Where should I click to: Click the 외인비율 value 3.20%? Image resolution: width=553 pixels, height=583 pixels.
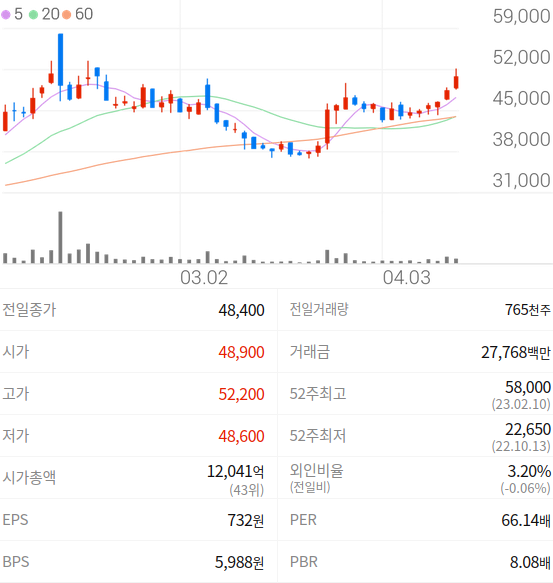click(529, 471)
